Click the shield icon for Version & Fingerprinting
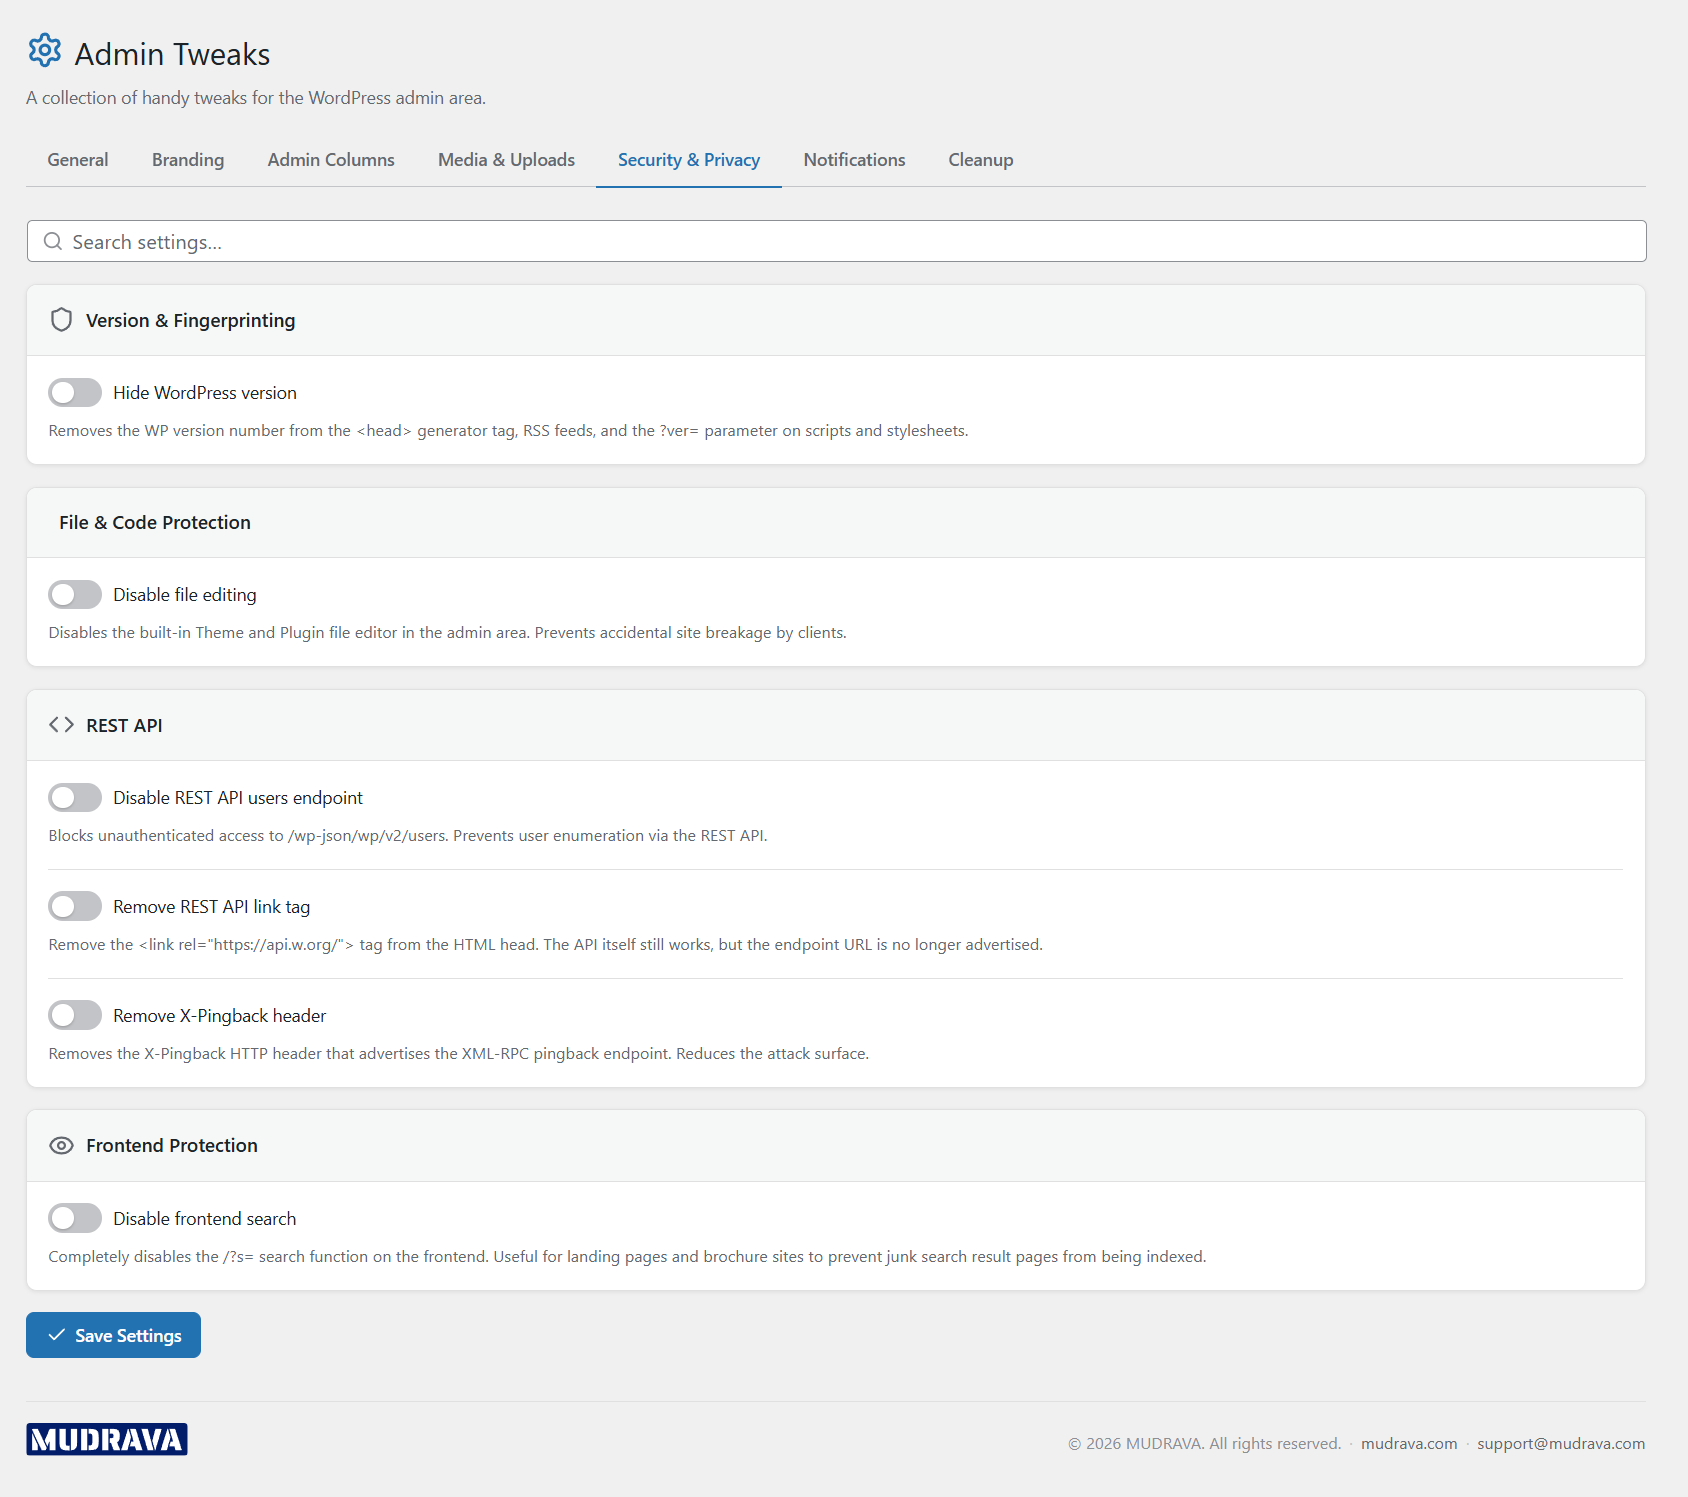 (62, 320)
